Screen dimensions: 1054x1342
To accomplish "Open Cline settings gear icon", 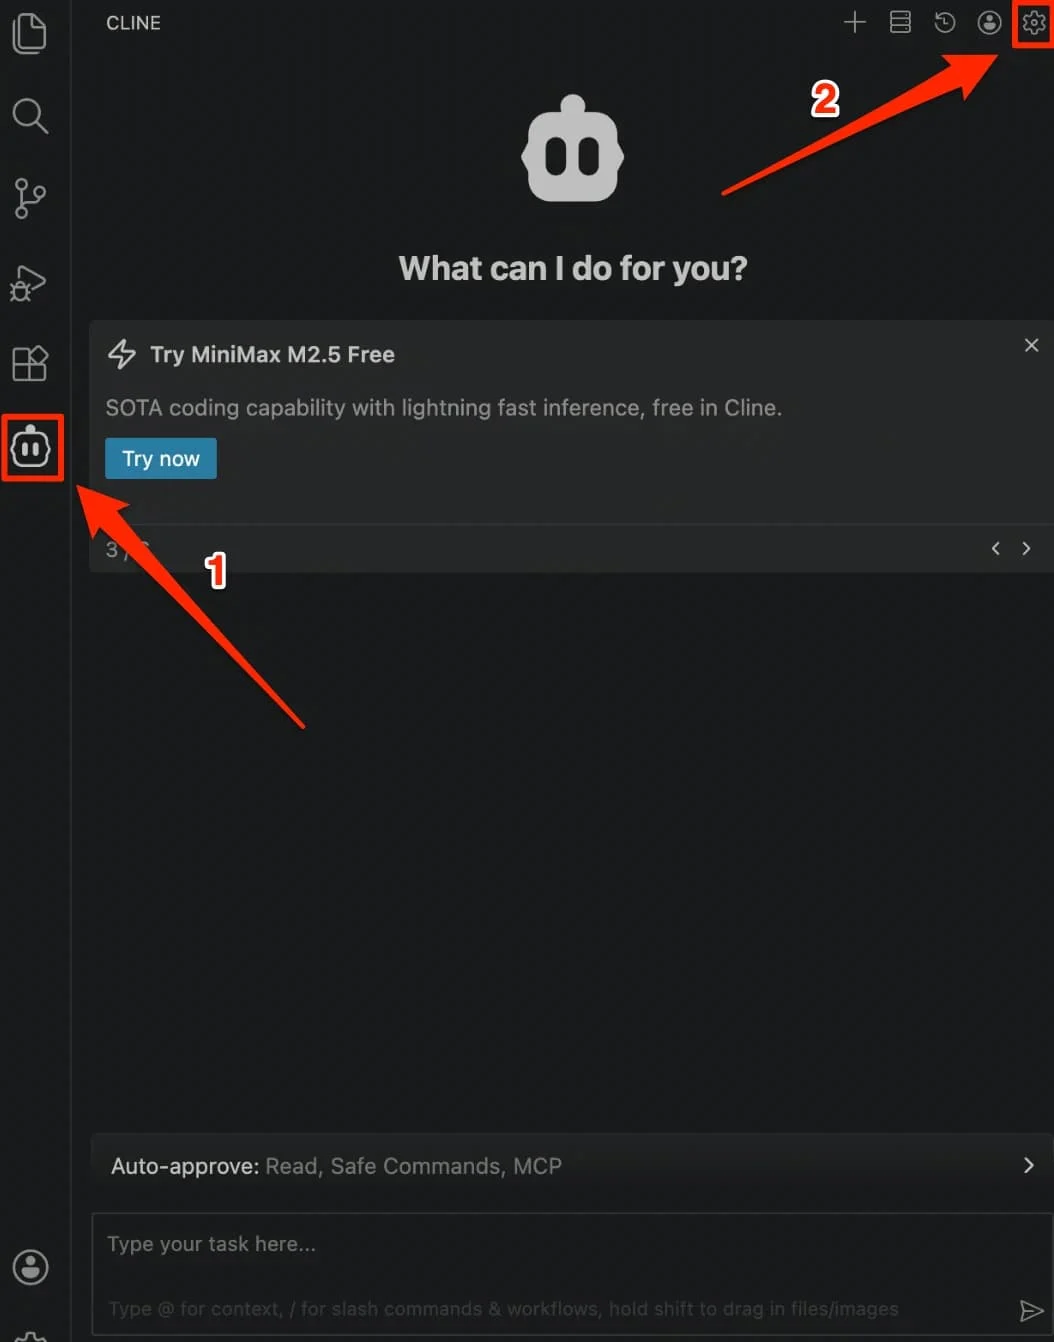I will tap(1034, 22).
